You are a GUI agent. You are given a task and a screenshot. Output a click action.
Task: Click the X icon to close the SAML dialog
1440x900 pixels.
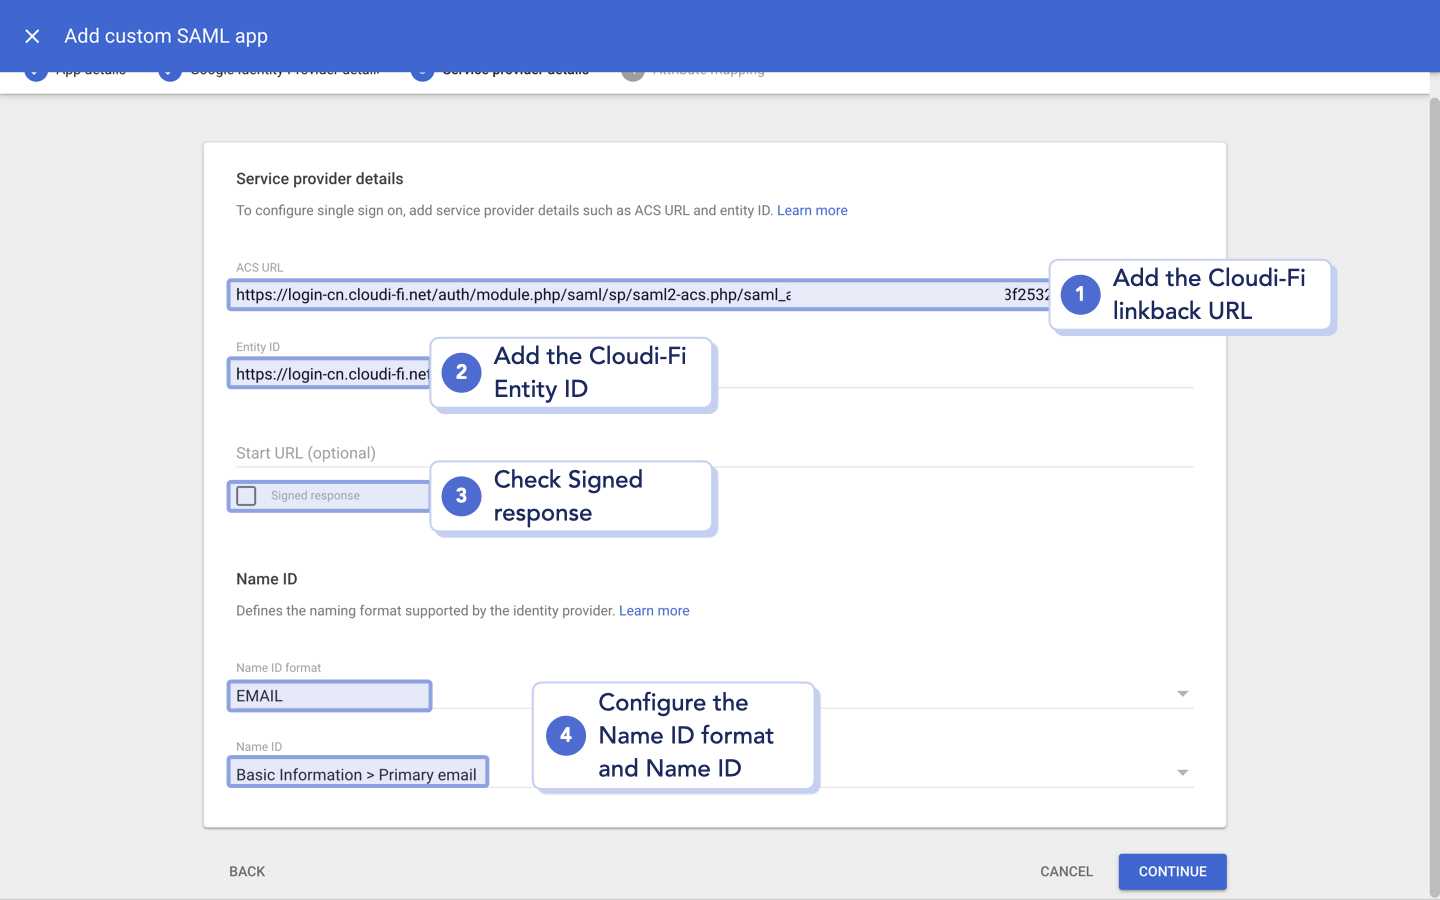coord(32,36)
